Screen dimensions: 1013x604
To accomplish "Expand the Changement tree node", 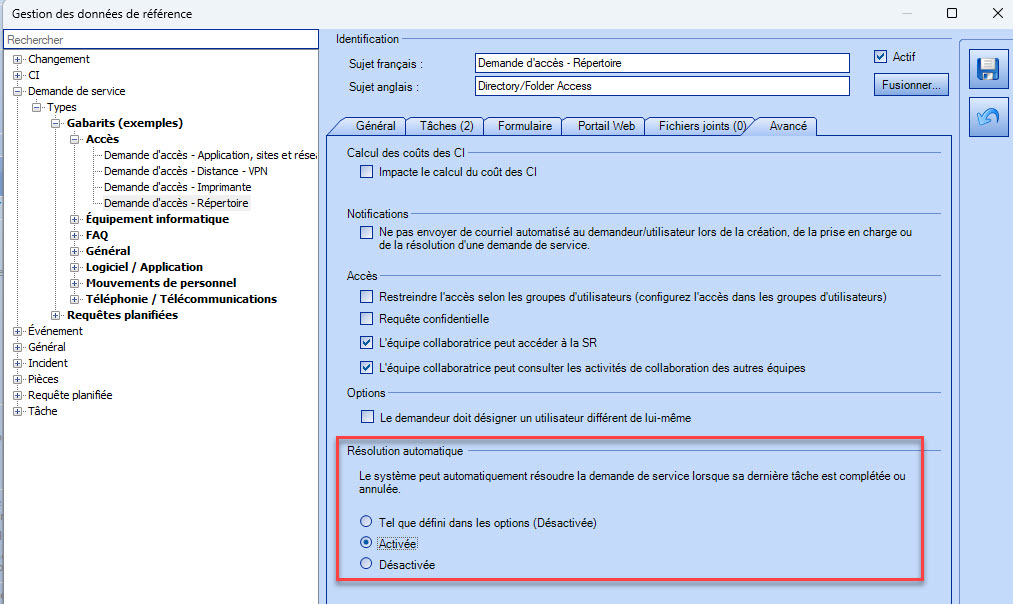I will [x=17, y=59].
